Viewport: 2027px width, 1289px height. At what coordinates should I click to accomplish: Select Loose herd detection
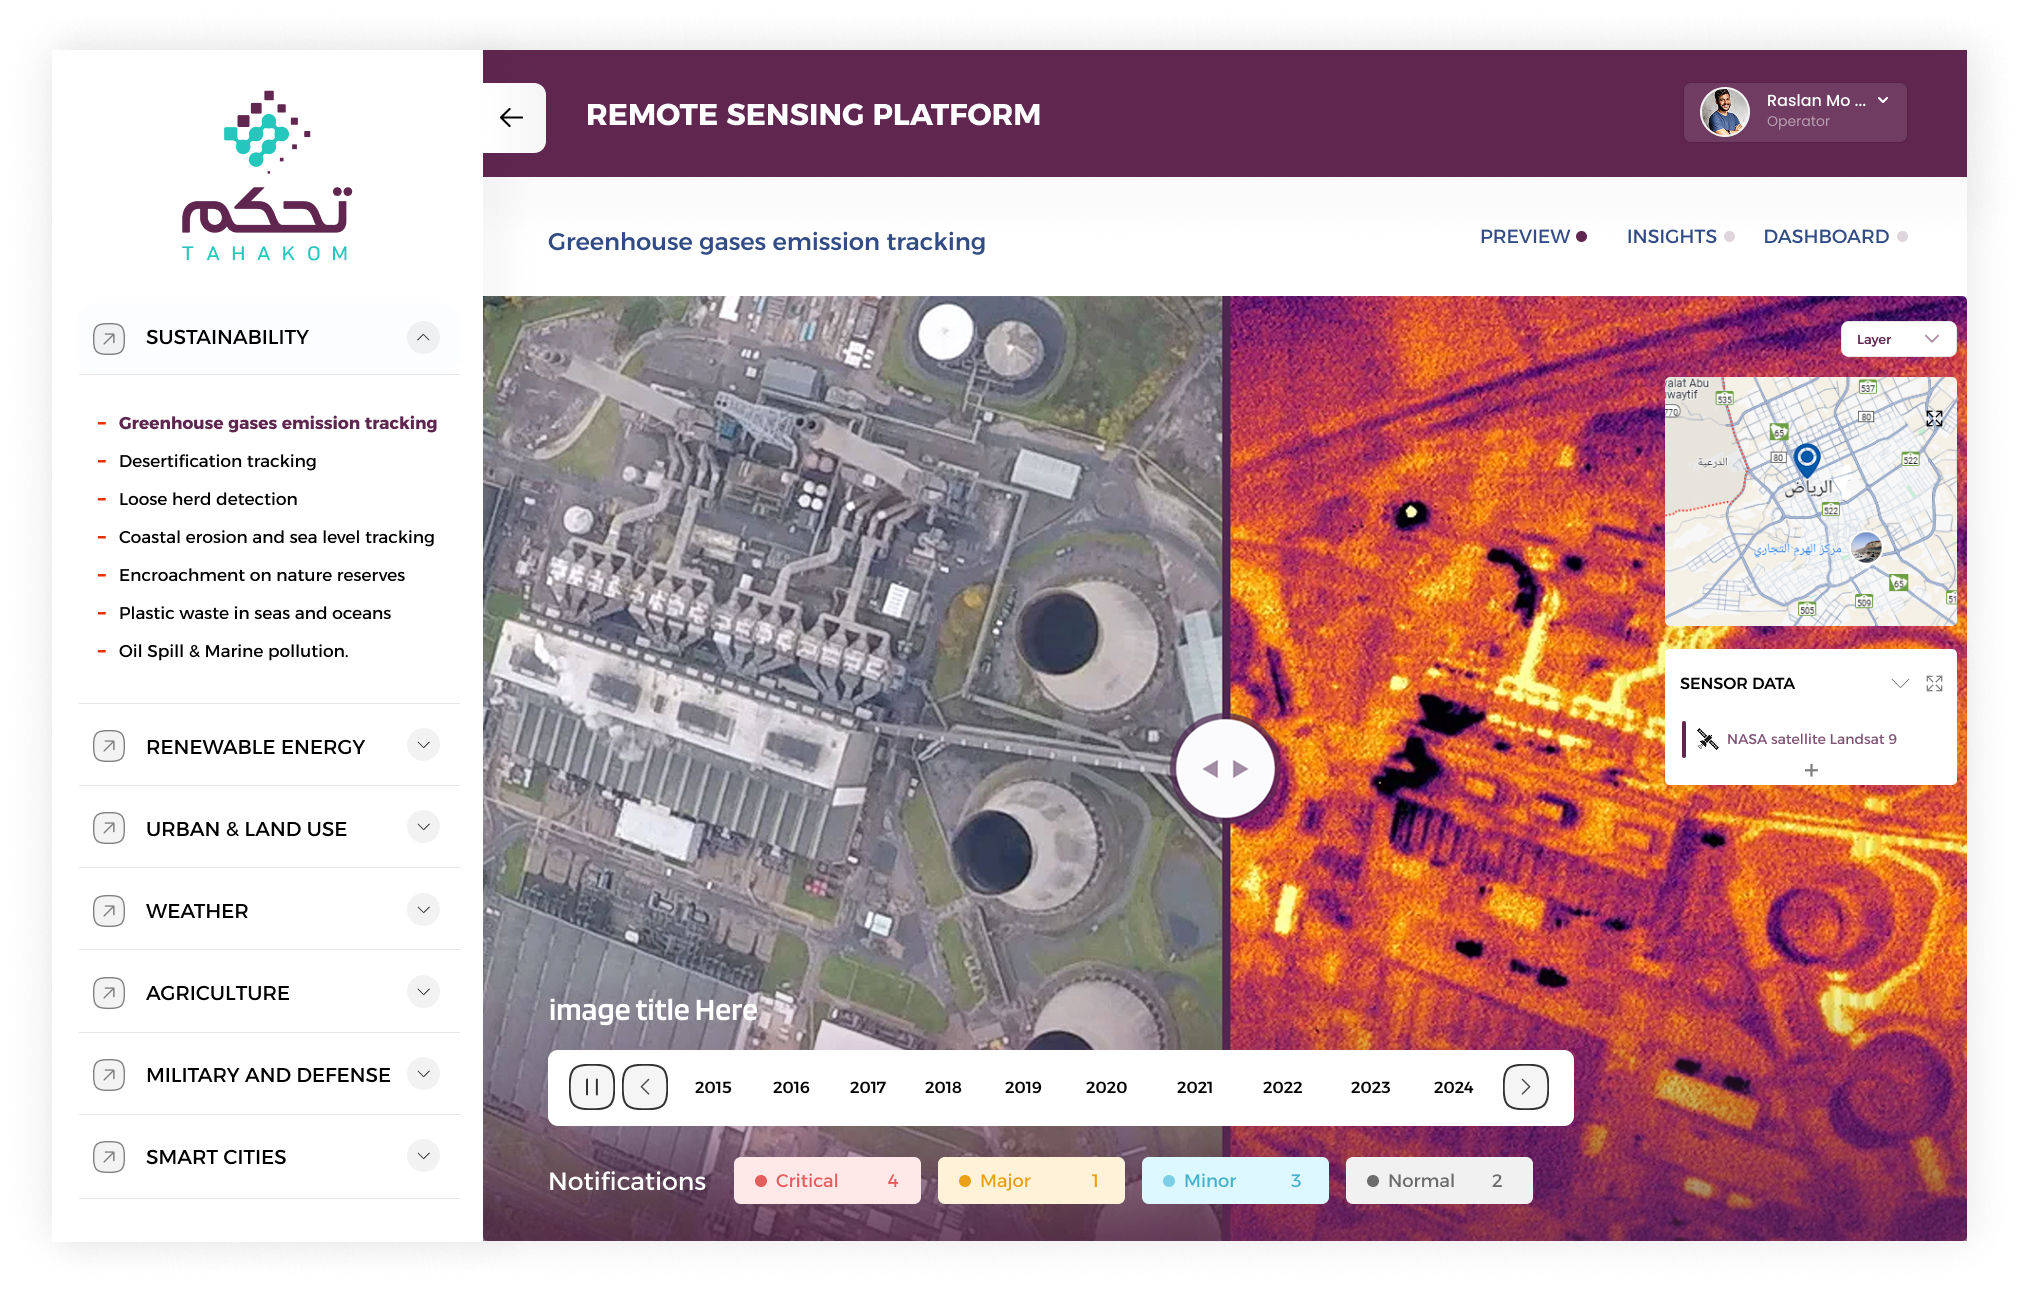point(208,499)
